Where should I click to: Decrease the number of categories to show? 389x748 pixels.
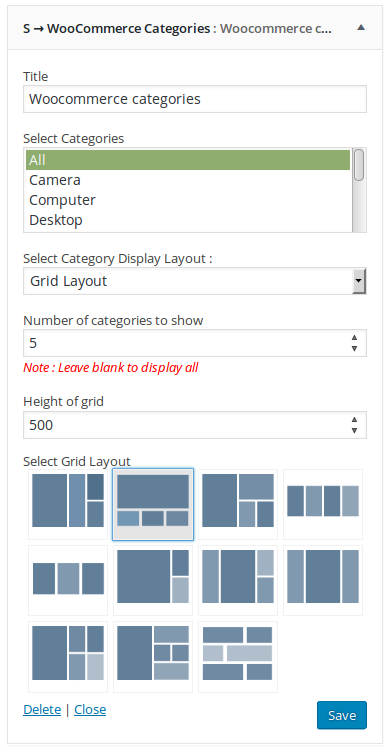coord(354,349)
